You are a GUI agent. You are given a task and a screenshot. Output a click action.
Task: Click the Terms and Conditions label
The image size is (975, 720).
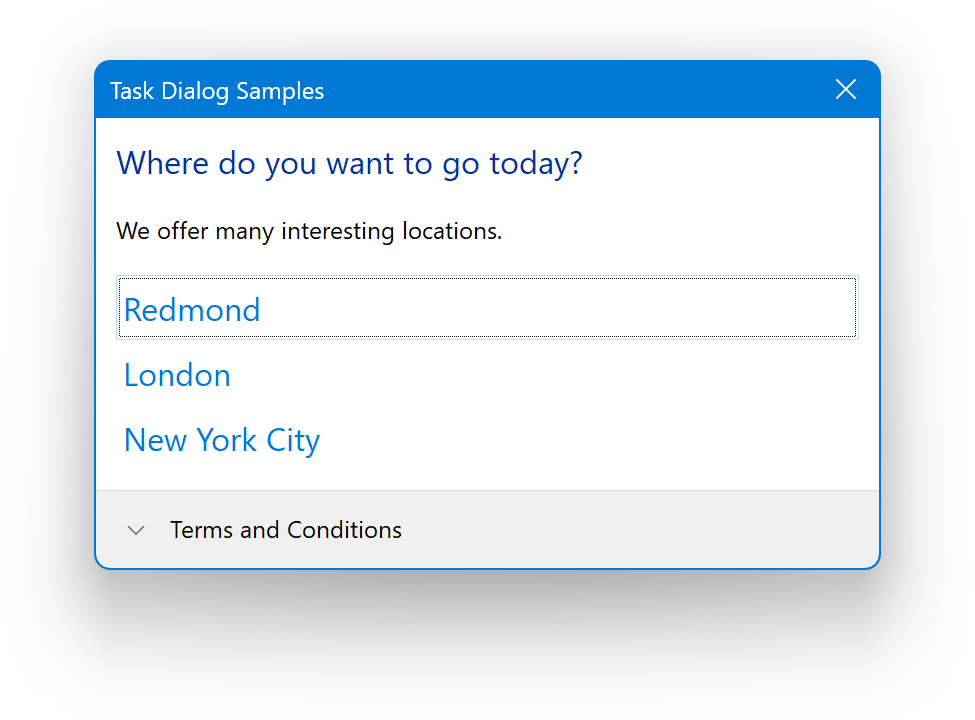click(286, 530)
